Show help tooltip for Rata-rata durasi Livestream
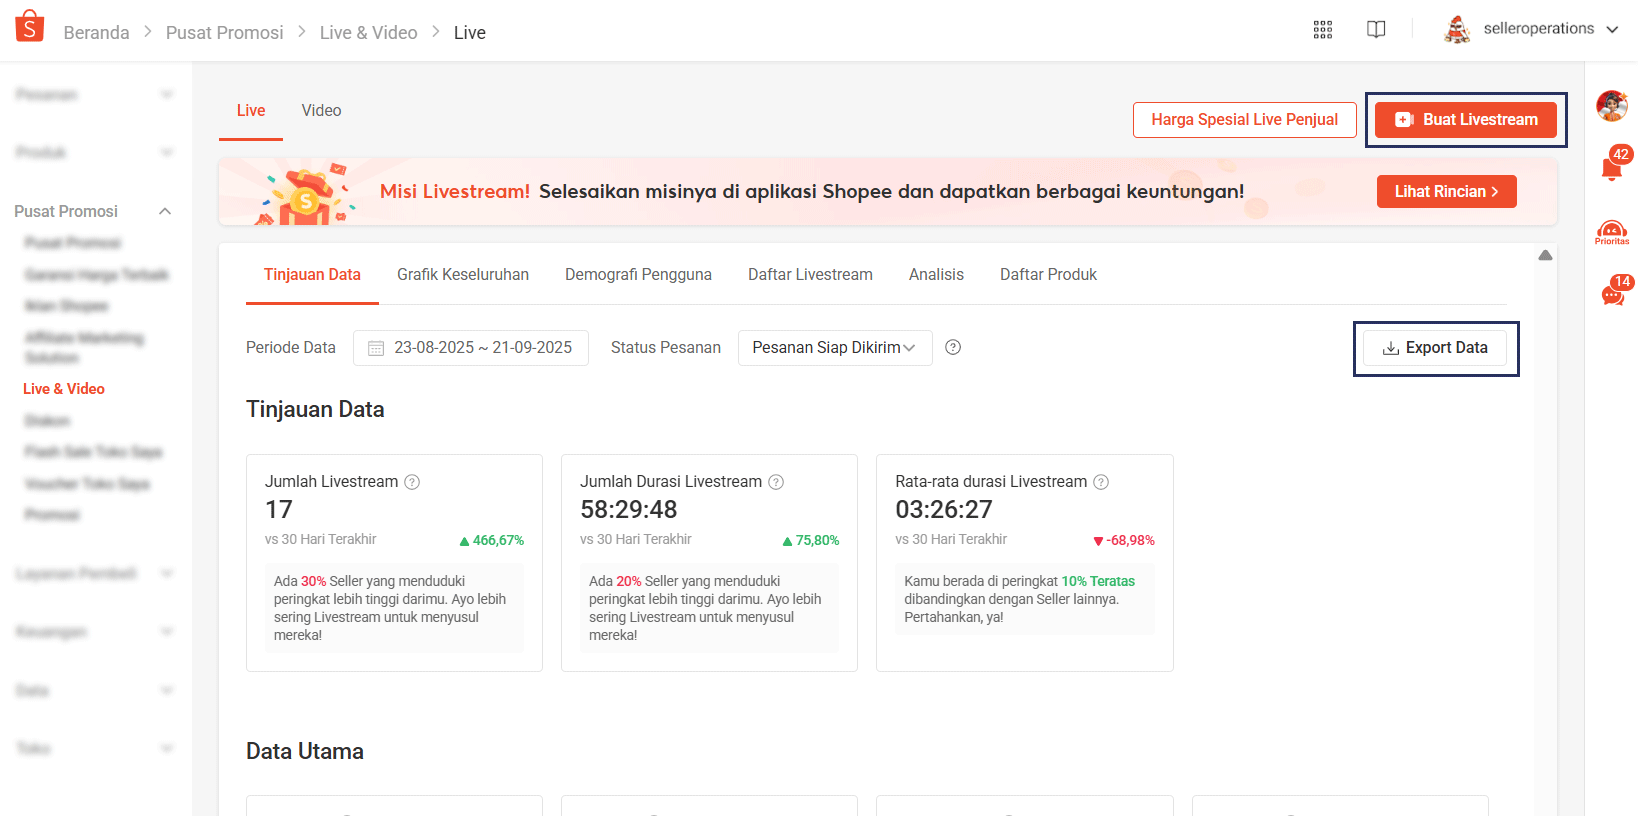The image size is (1638, 816). (1101, 482)
